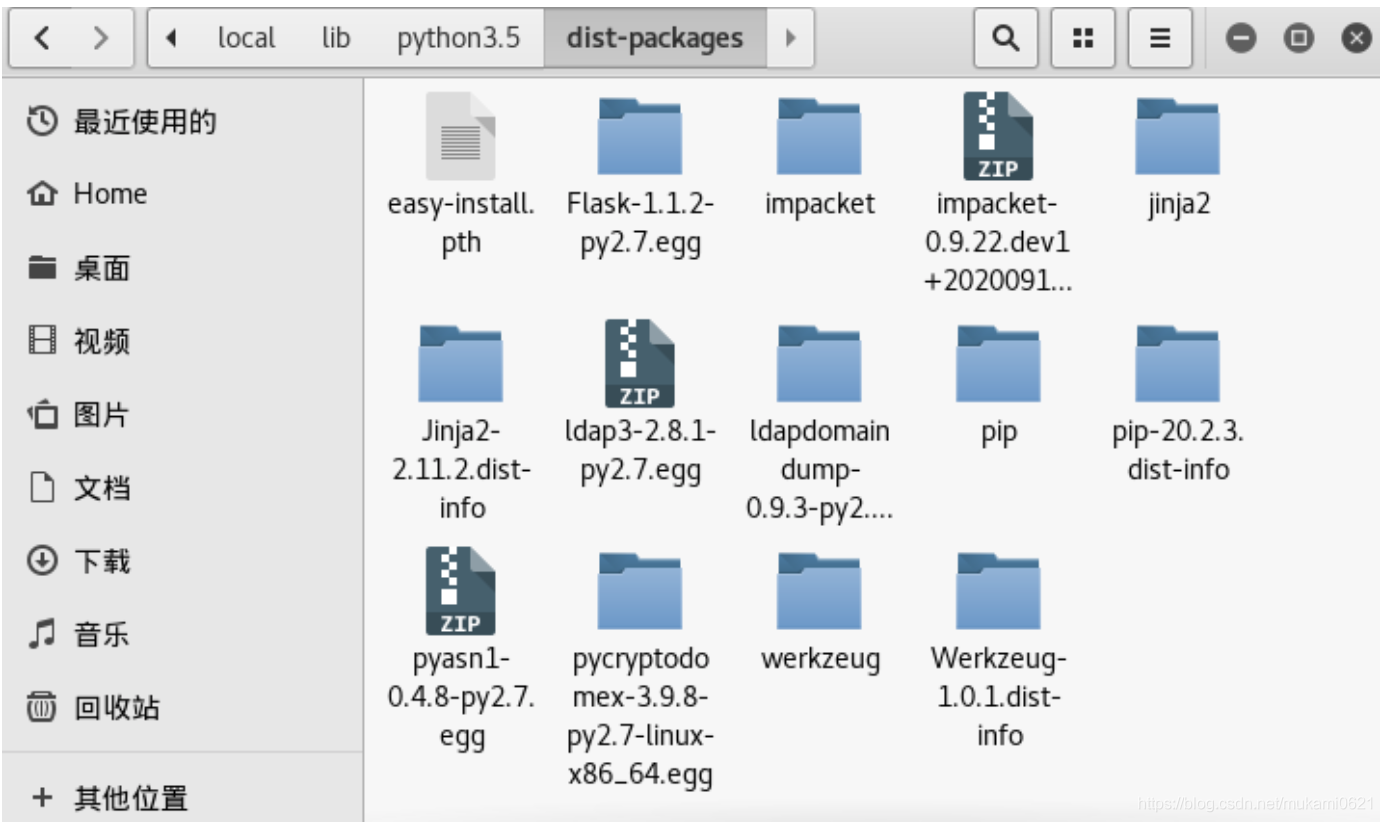Open 下载 downloads in the sidebar
1382x822 pixels.
tap(182, 561)
